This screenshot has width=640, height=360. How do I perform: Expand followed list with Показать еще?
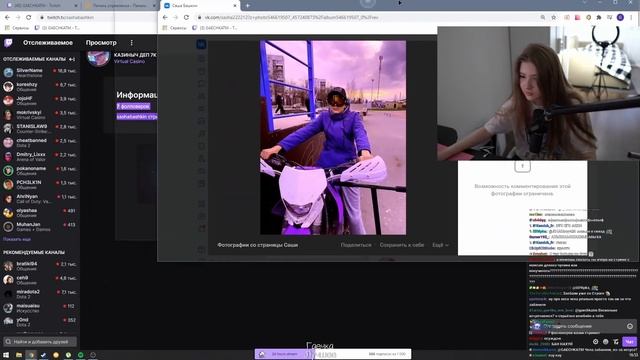[17, 239]
